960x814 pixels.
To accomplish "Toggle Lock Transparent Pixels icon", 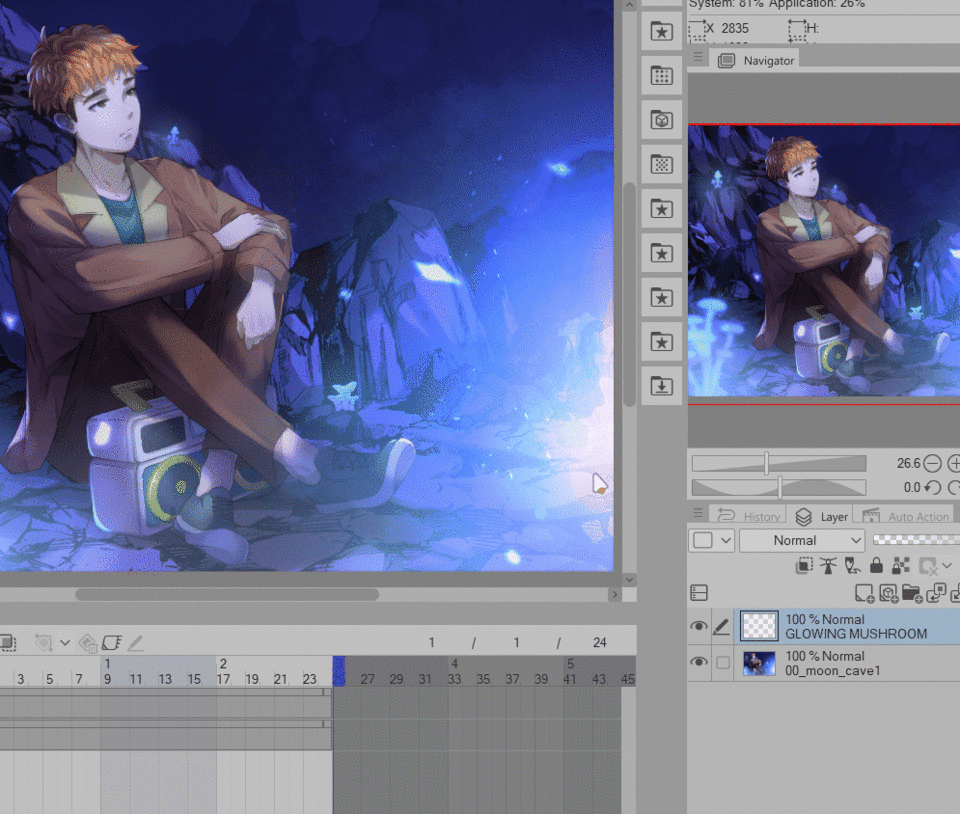I will coord(901,565).
